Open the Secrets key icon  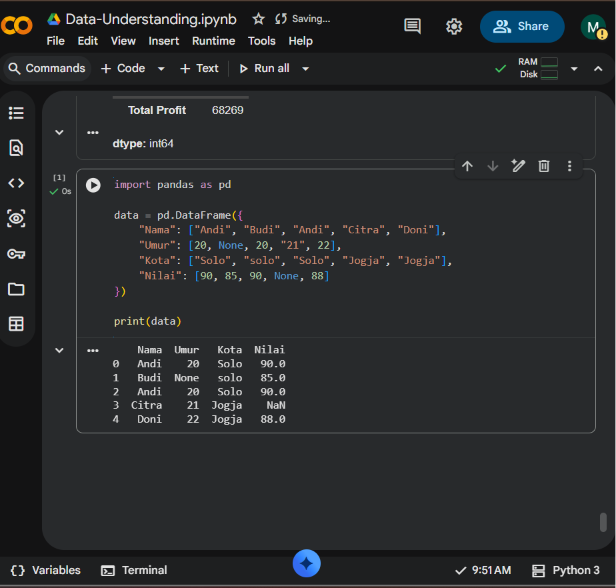point(16,254)
